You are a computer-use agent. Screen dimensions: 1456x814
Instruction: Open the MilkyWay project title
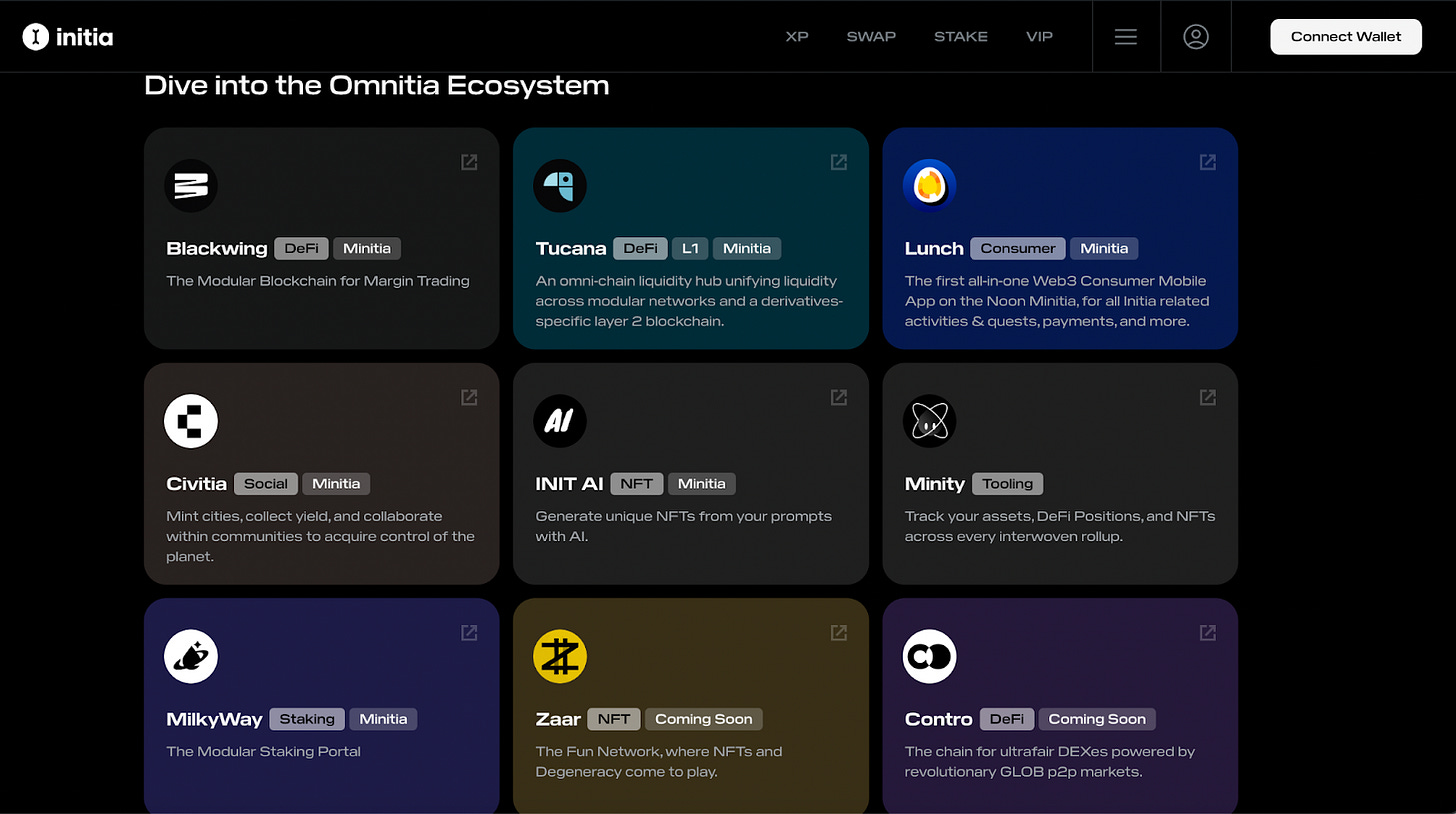[x=214, y=719]
